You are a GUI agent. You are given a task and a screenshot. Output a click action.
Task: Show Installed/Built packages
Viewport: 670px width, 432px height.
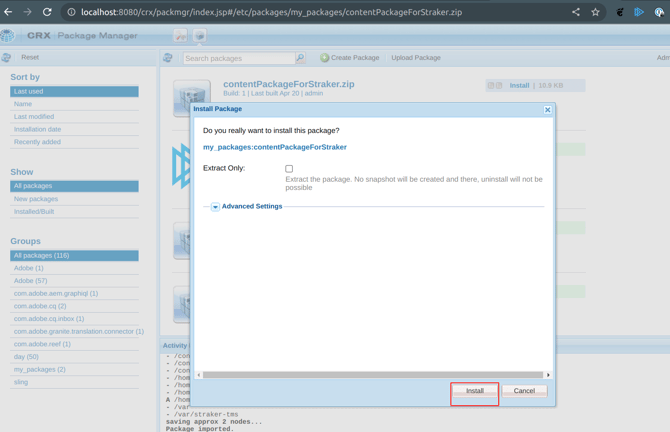click(x=34, y=212)
